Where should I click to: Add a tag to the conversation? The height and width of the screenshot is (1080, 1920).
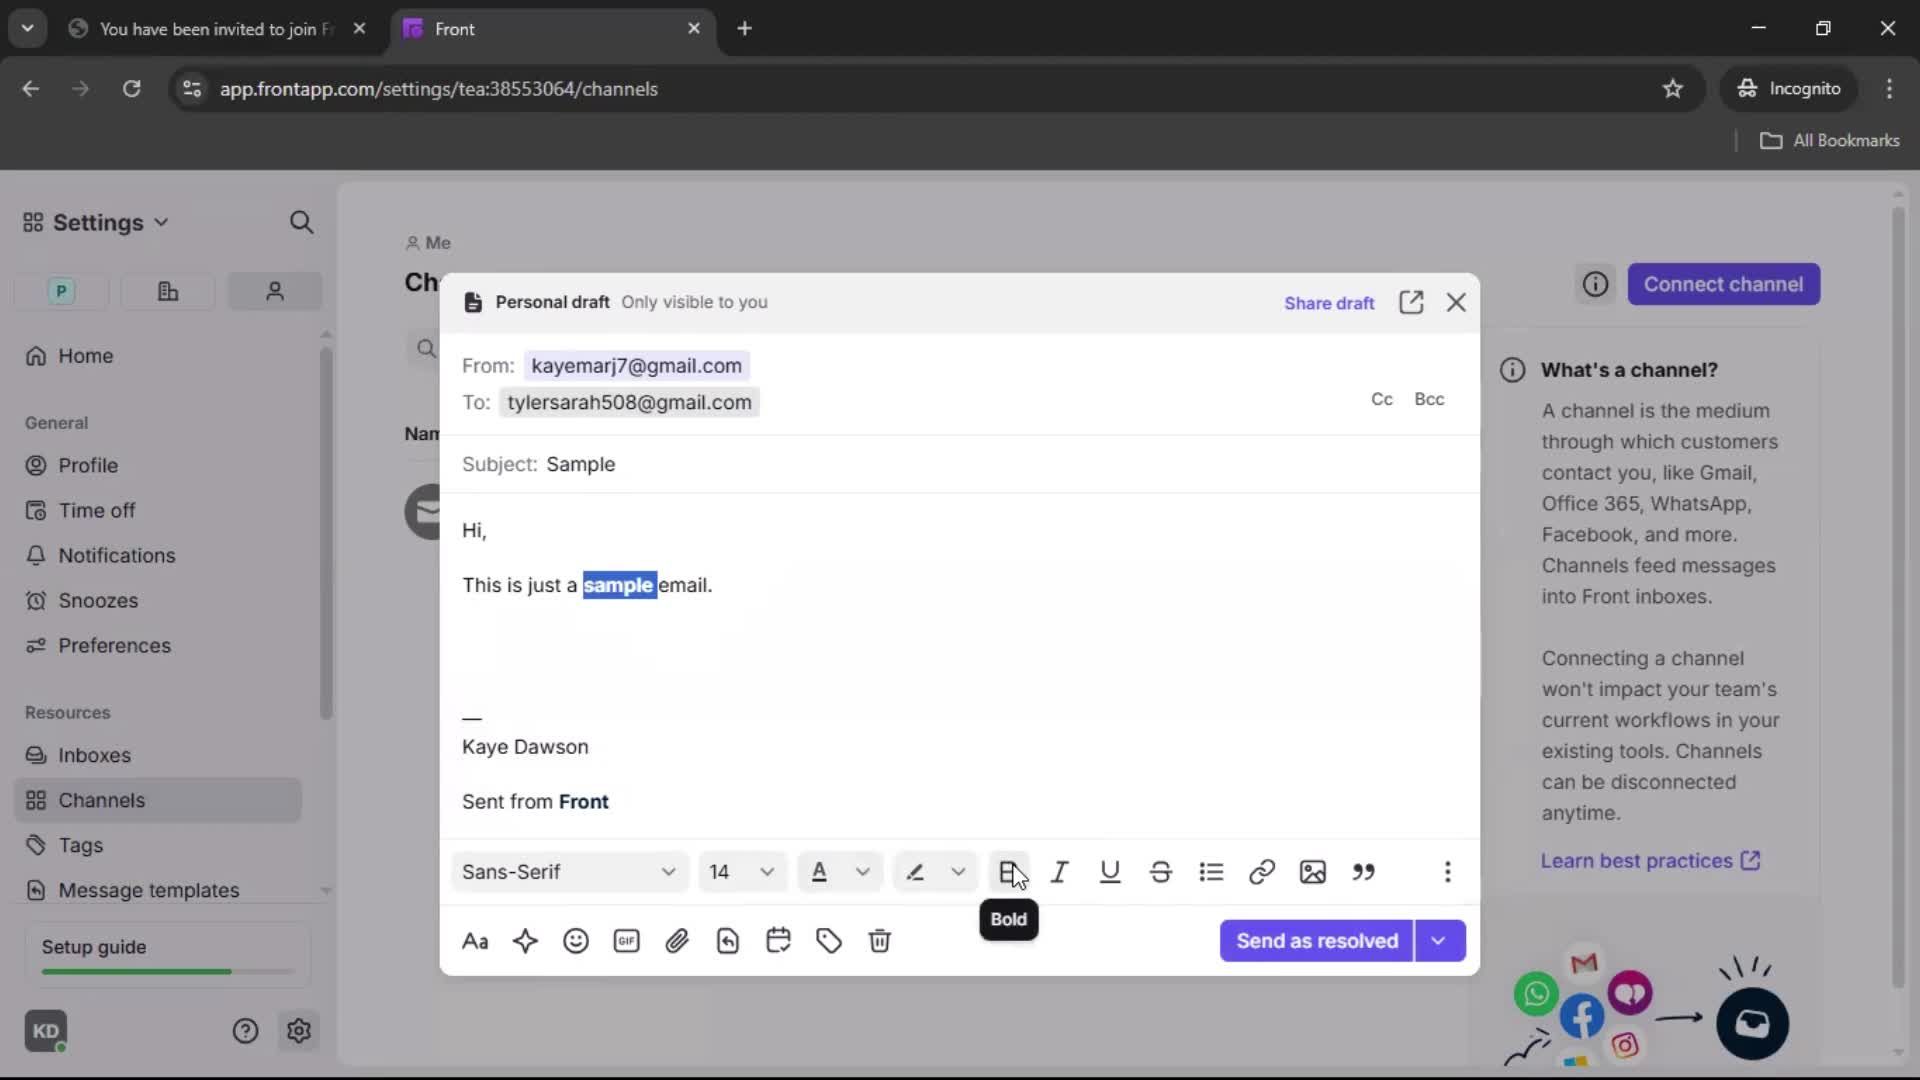(x=828, y=941)
